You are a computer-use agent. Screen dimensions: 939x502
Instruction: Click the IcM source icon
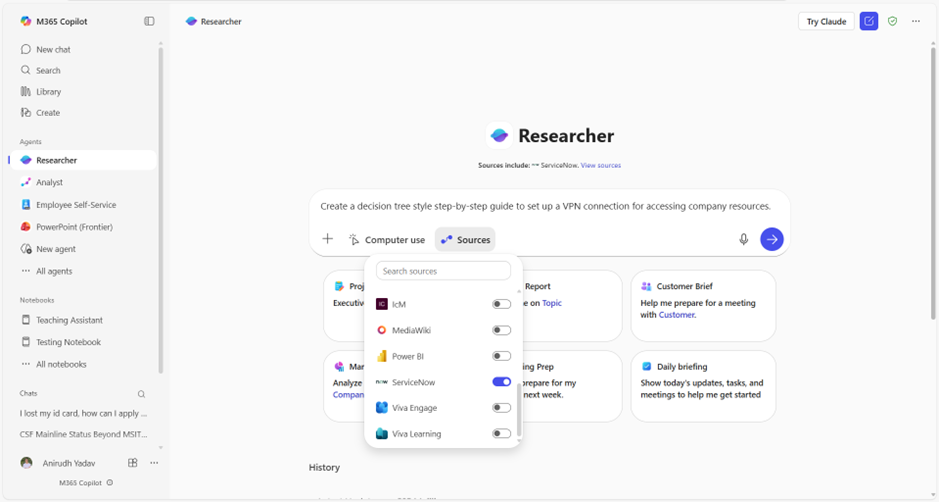coord(381,304)
